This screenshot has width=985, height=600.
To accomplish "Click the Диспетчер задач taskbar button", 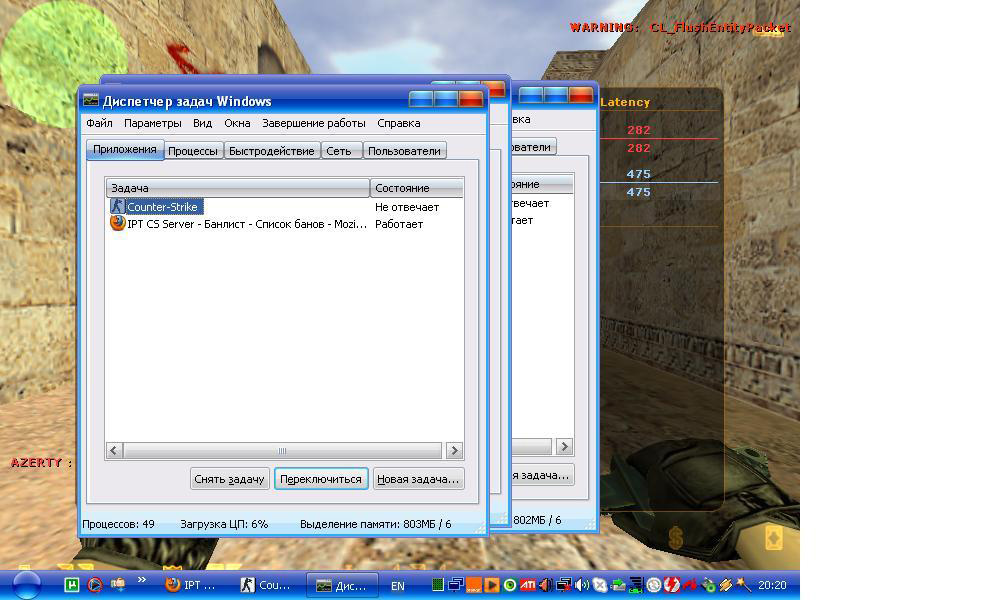I will [342, 585].
